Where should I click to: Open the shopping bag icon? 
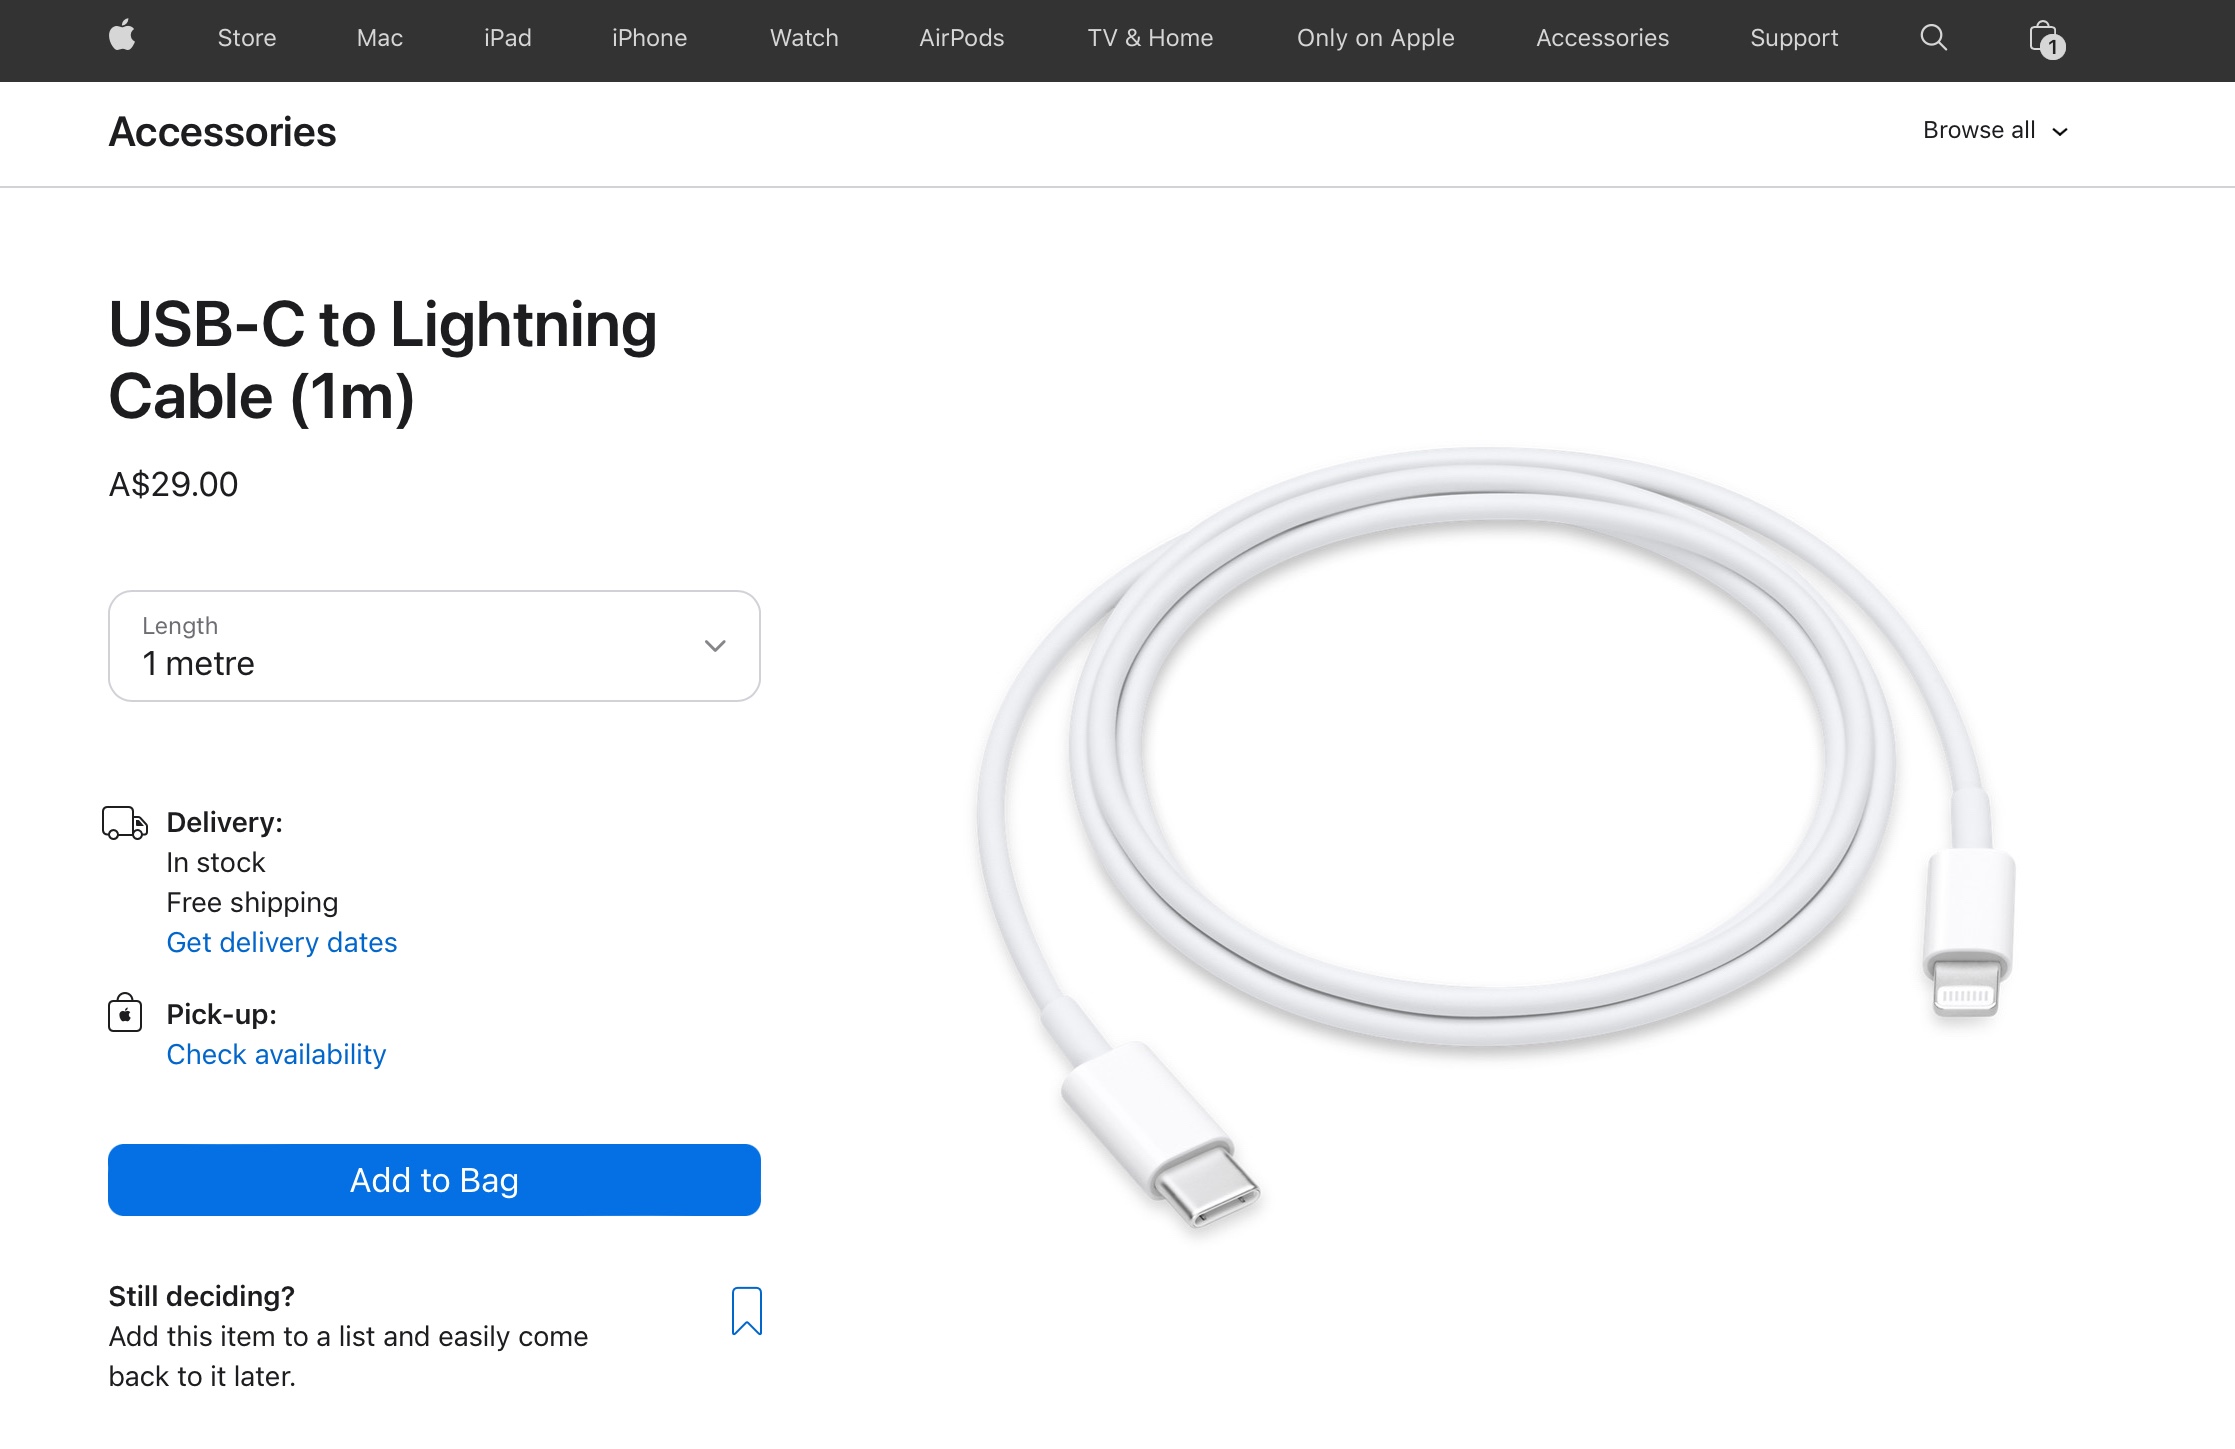click(x=2045, y=39)
